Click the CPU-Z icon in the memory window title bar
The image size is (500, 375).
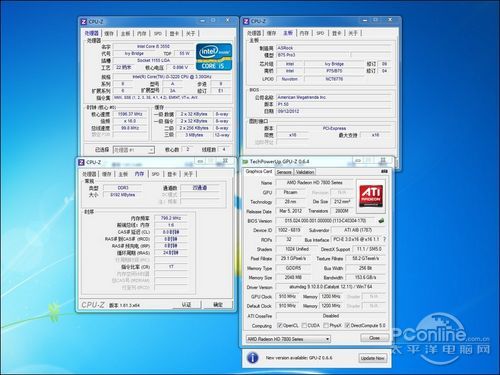pos(81,162)
